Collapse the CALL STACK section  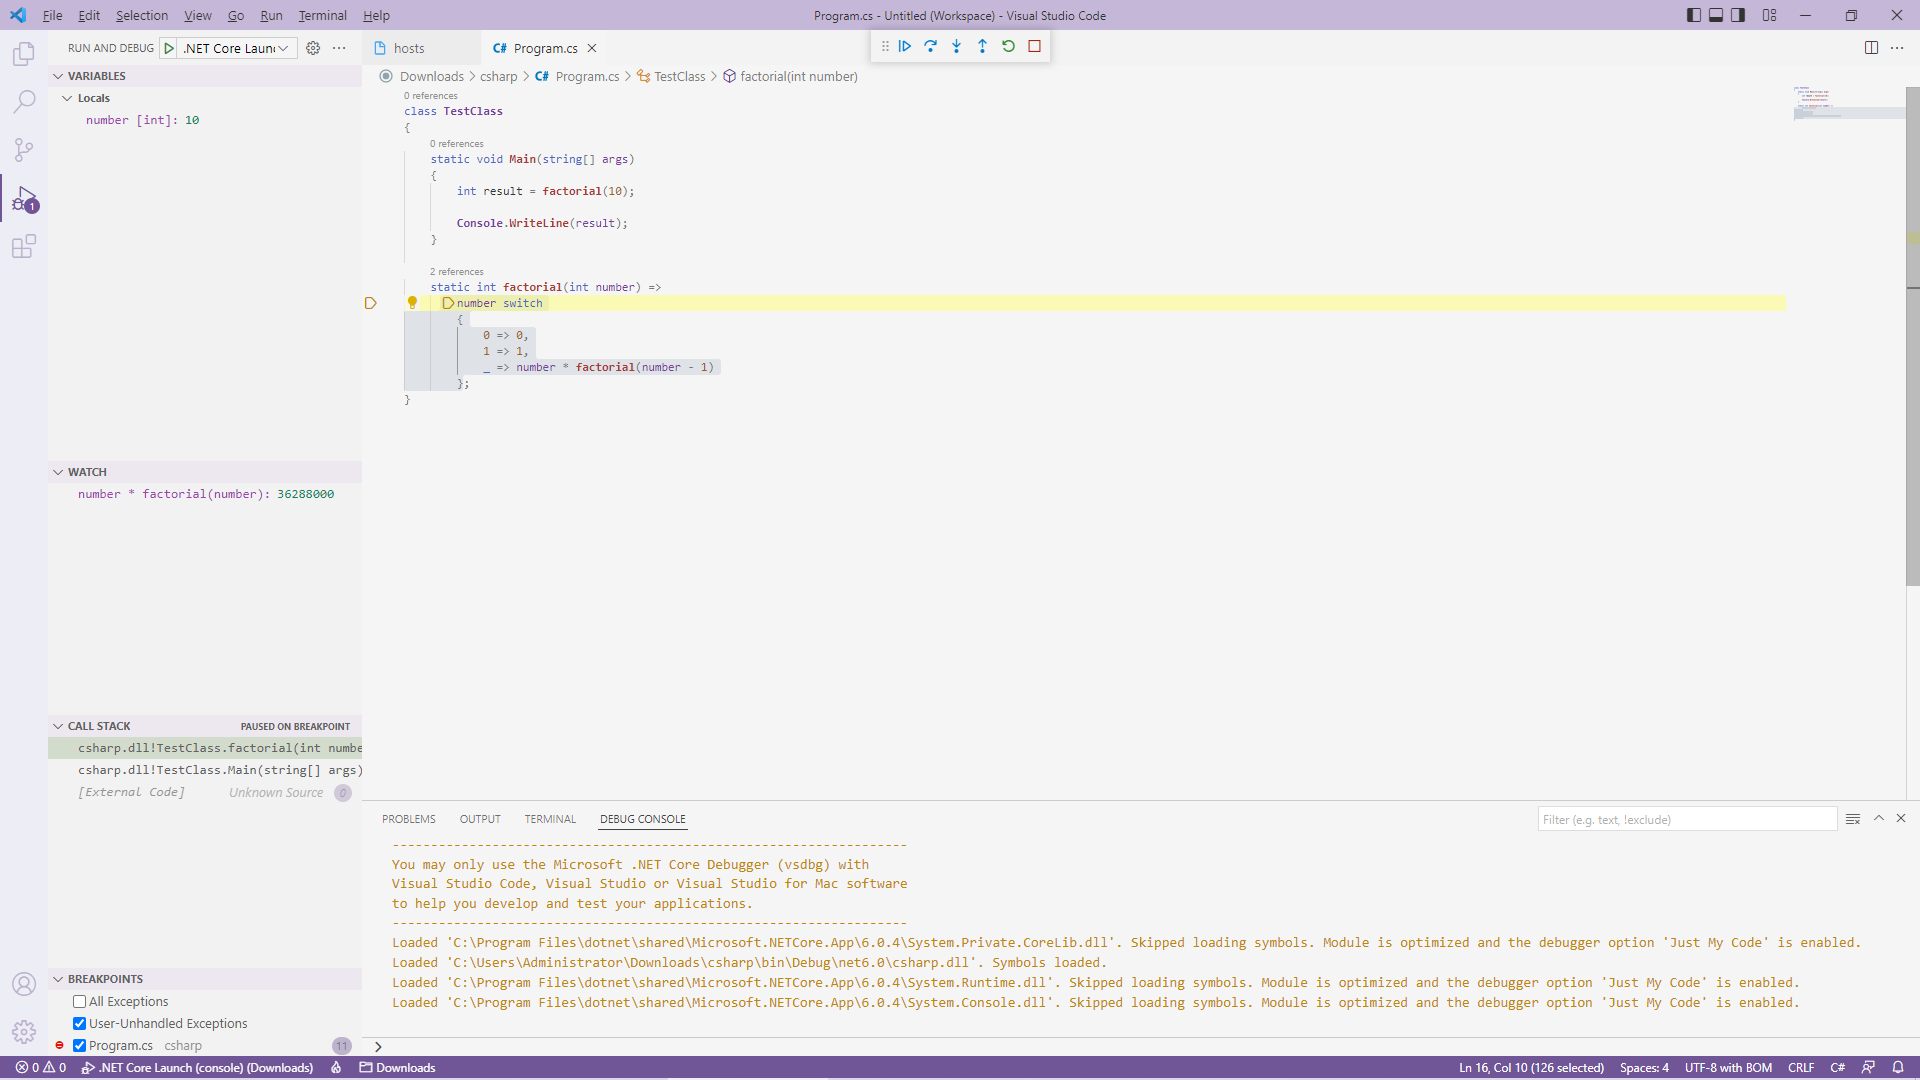click(58, 727)
